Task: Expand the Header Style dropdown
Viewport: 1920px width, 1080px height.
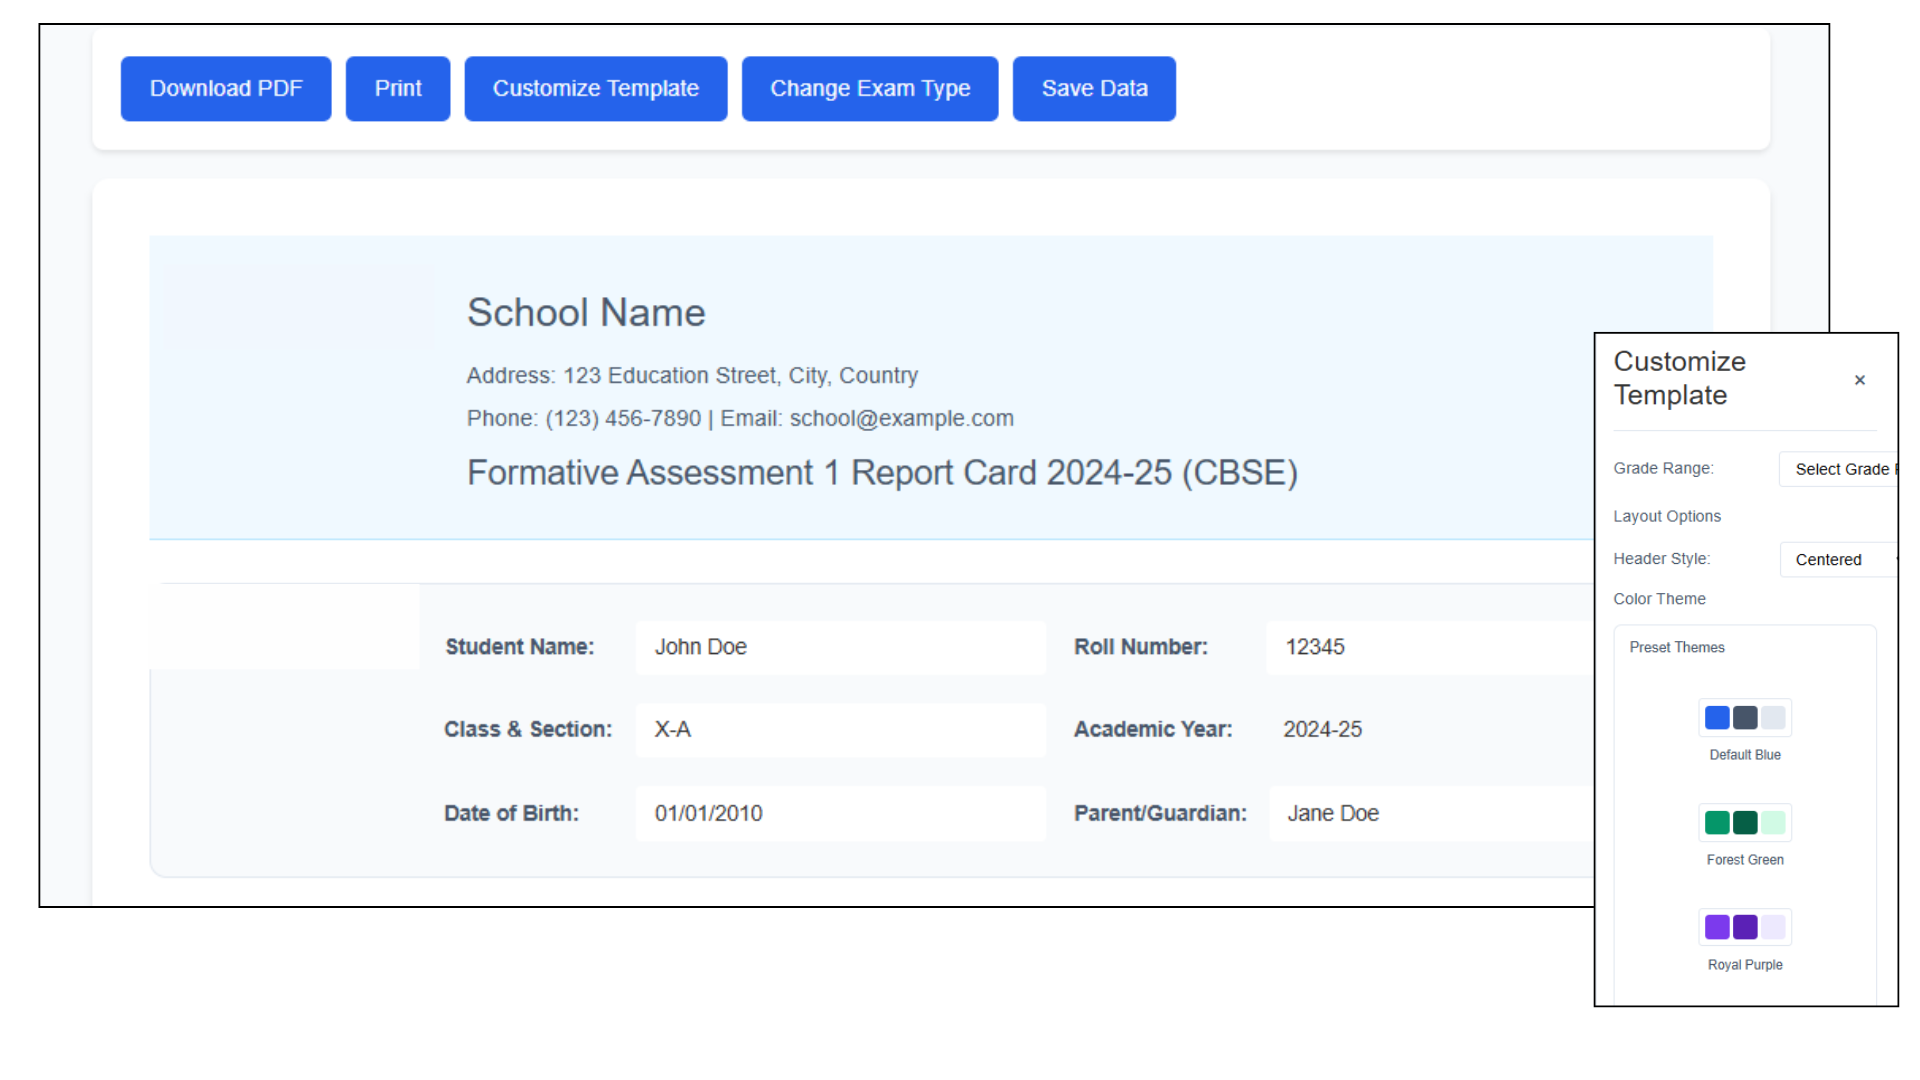Action: tap(1838, 560)
